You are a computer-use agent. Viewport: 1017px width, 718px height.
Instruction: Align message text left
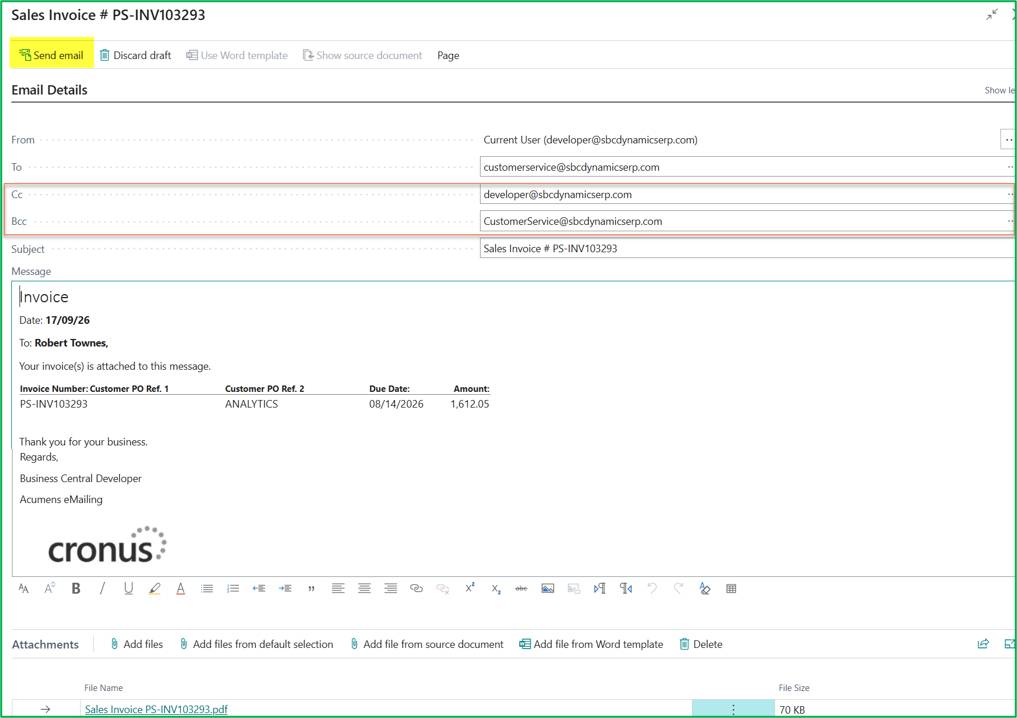point(338,588)
